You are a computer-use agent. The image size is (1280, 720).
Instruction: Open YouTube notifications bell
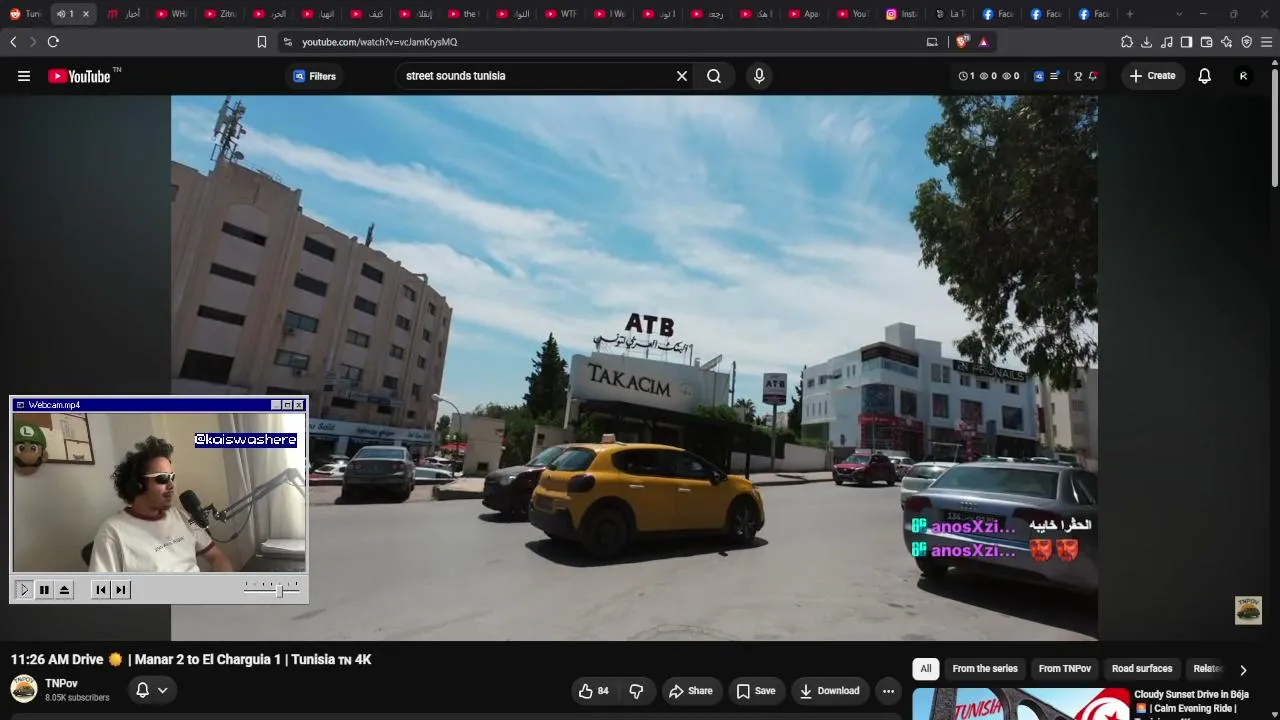[x=1204, y=76]
